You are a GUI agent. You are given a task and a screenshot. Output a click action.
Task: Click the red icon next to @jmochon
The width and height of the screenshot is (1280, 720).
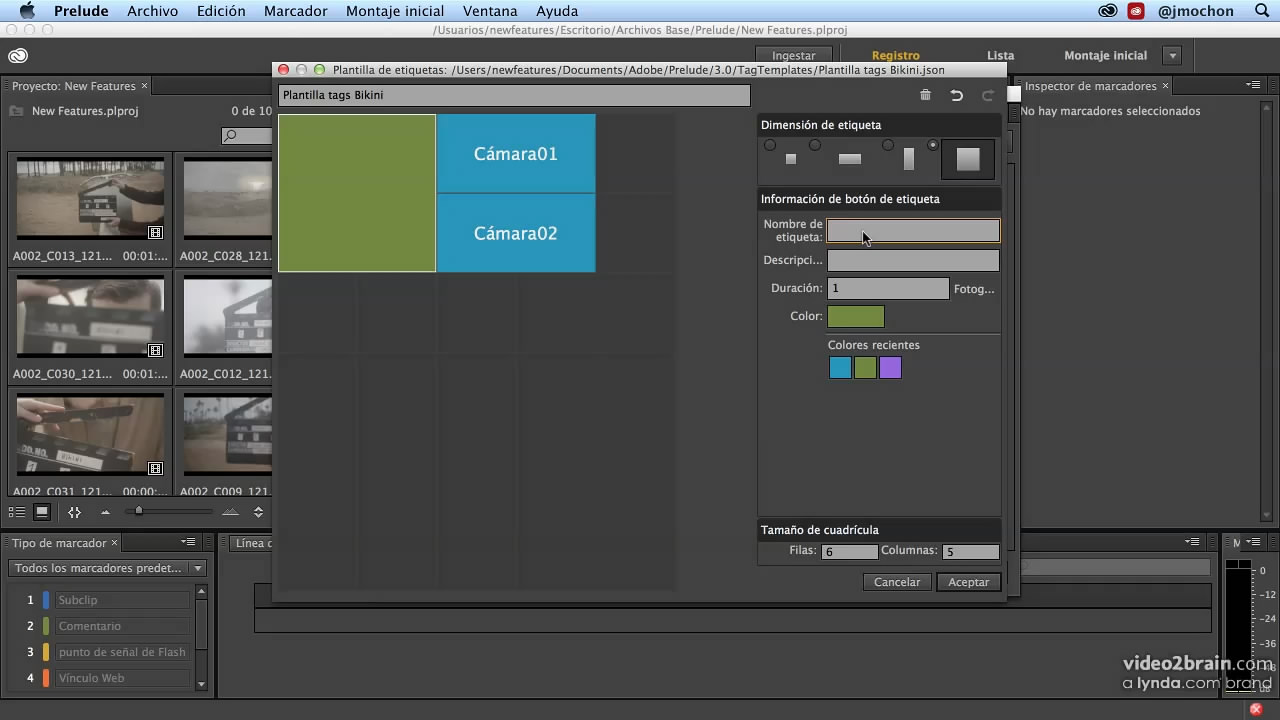1136,11
